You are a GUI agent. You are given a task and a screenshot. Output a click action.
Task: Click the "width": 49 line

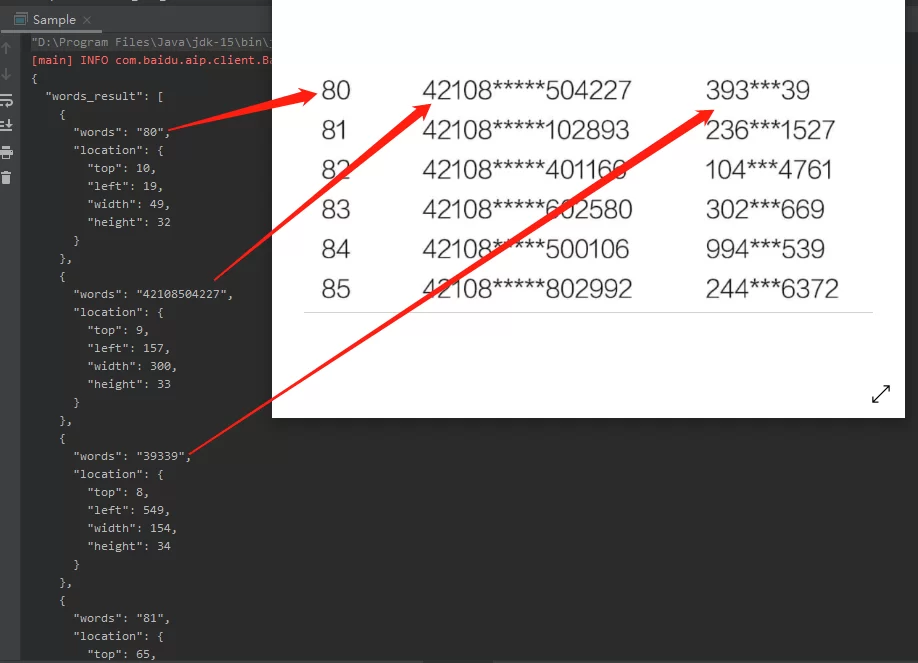coord(129,204)
